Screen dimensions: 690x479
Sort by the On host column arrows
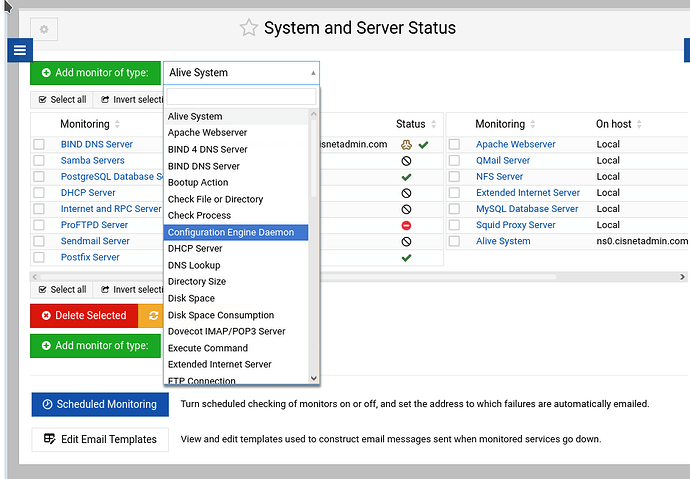[x=639, y=124]
